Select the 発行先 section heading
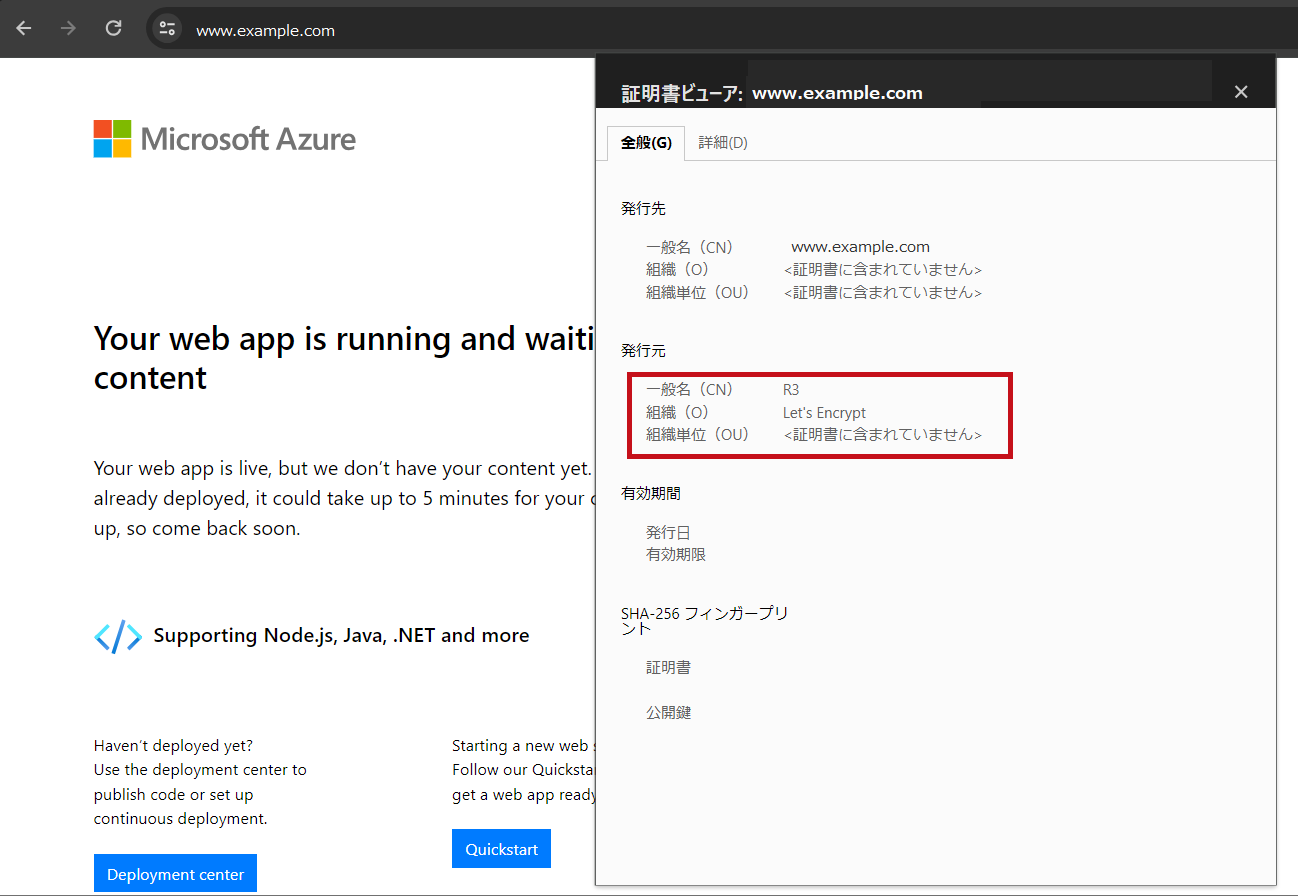Viewport: 1298px width, 896px height. click(x=643, y=208)
